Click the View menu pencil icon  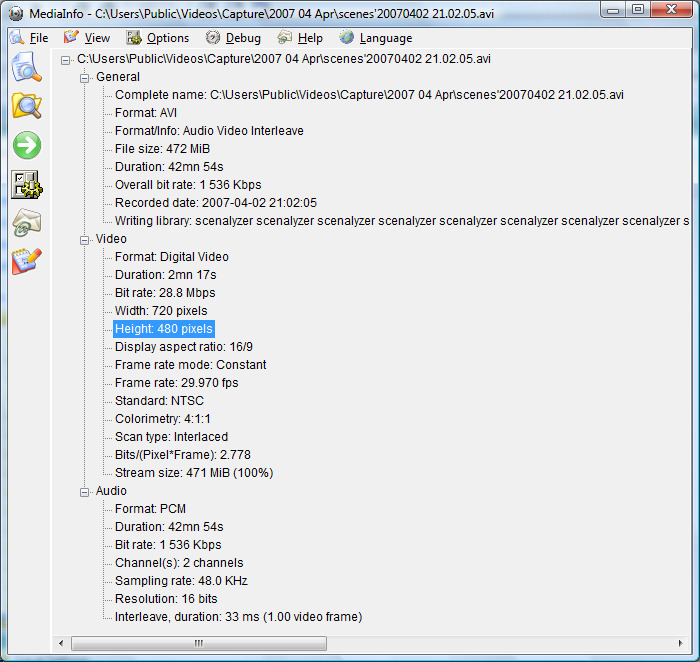tap(71, 37)
